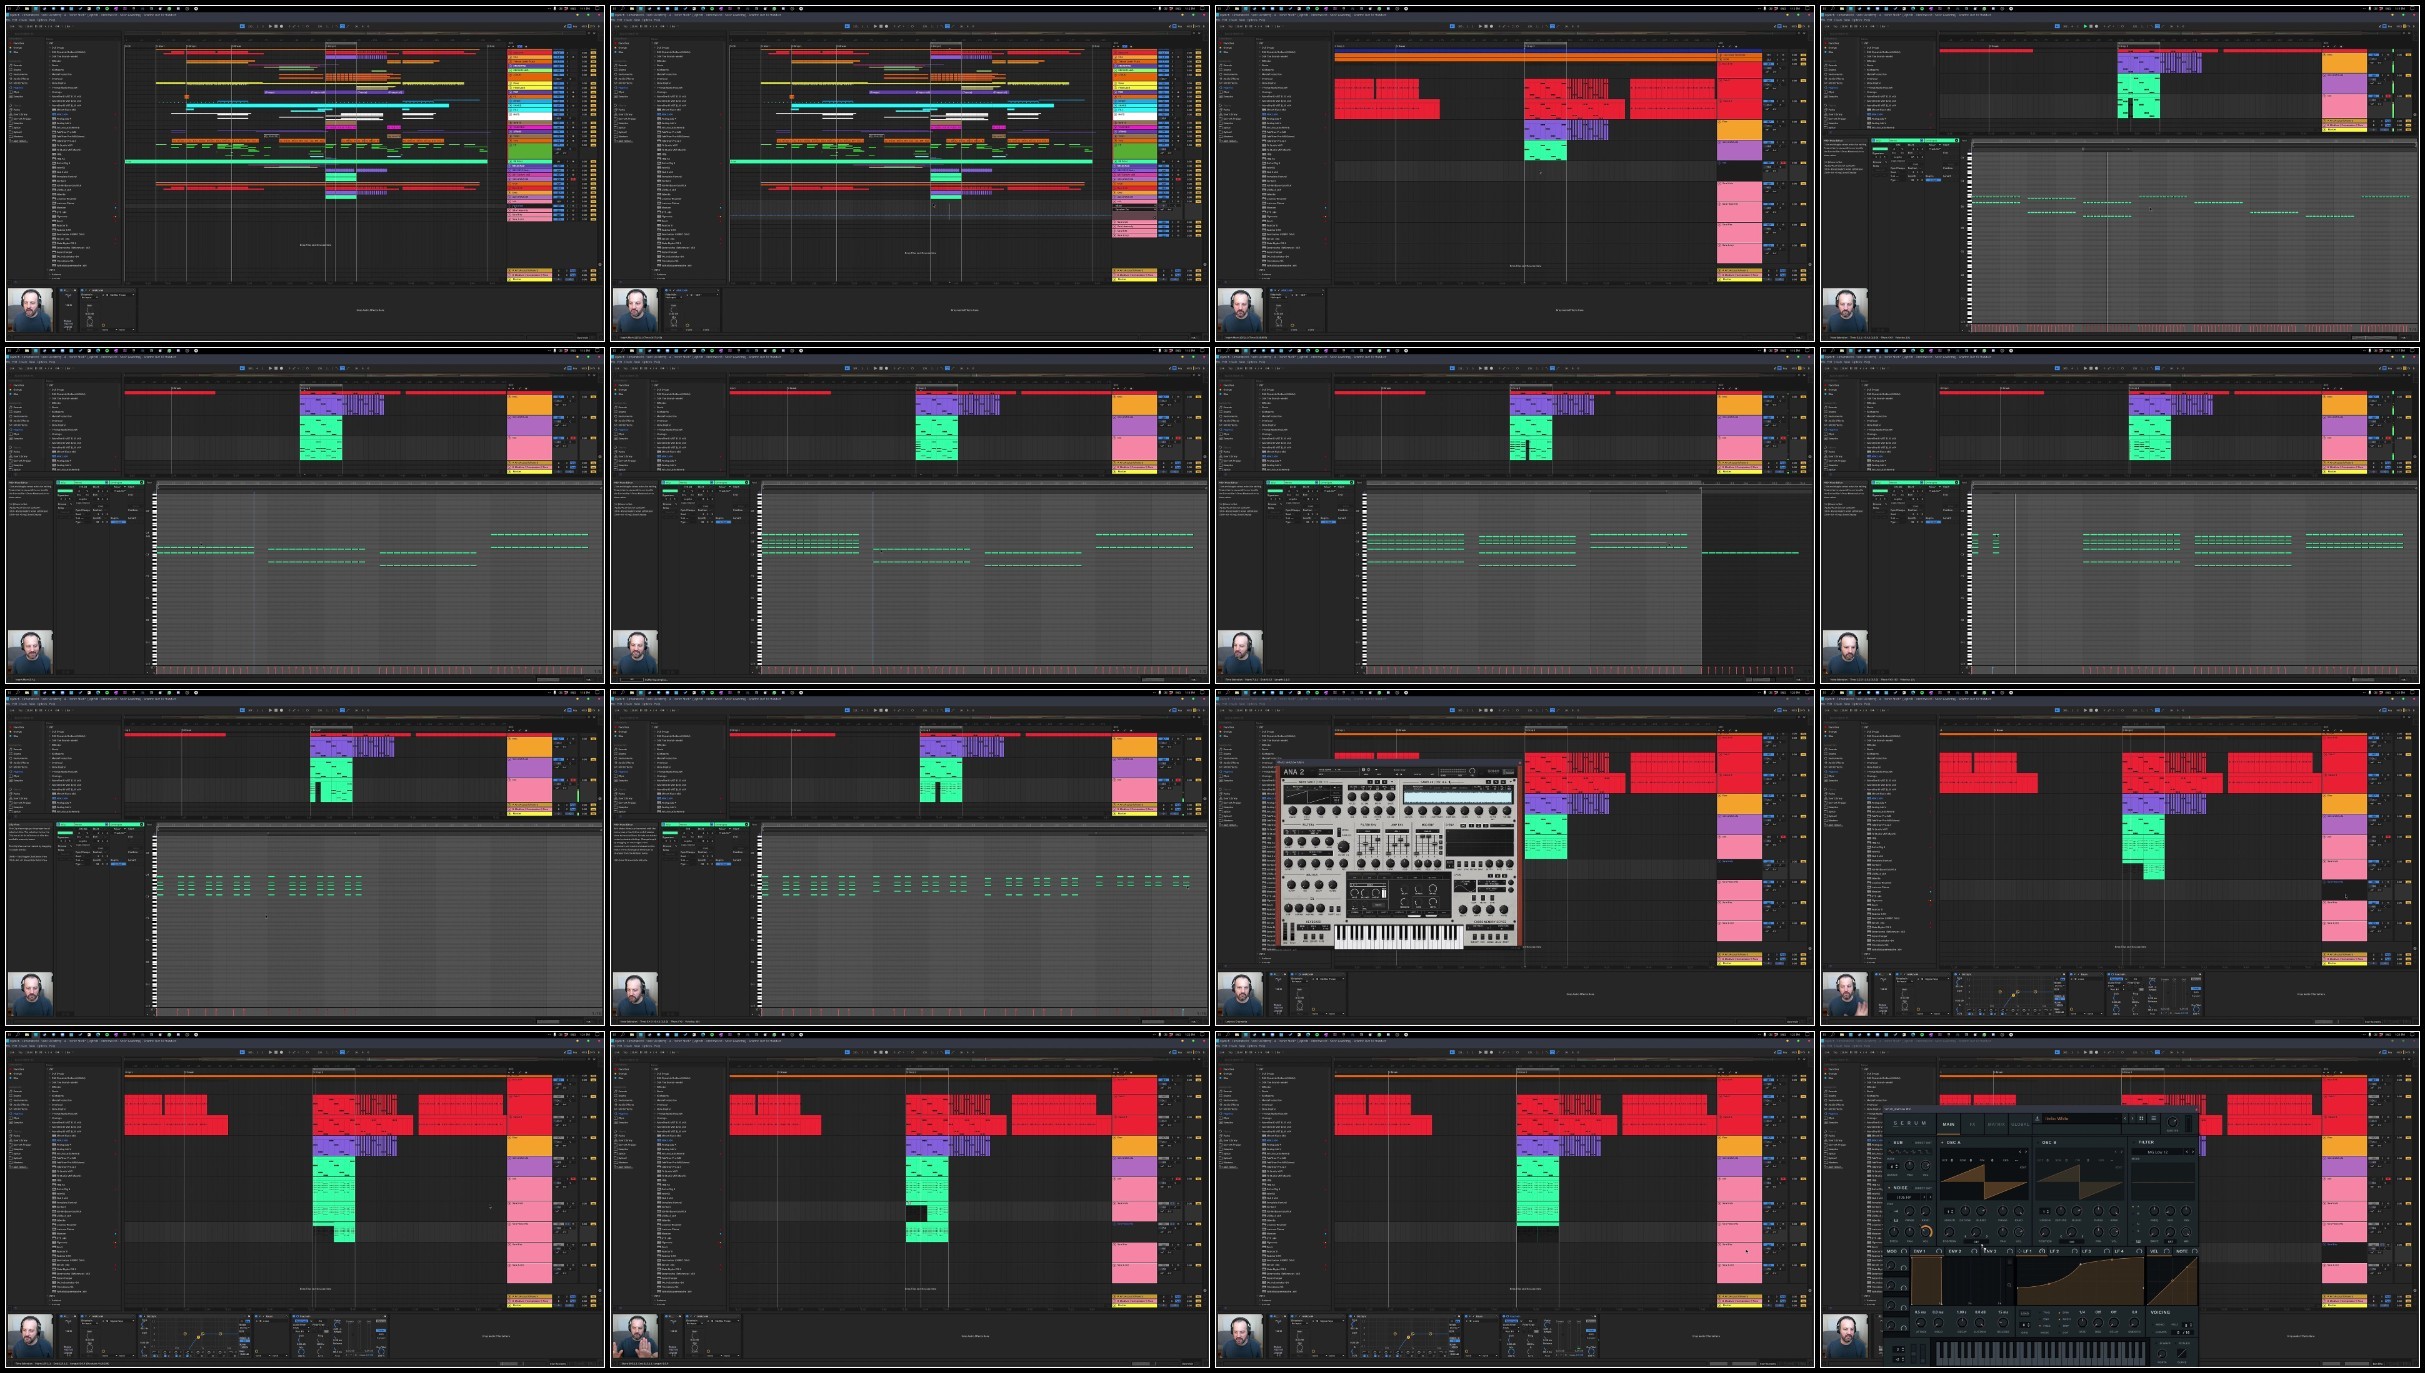
Task: Open the FX tab in Serum
Action: (1972, 1124)
